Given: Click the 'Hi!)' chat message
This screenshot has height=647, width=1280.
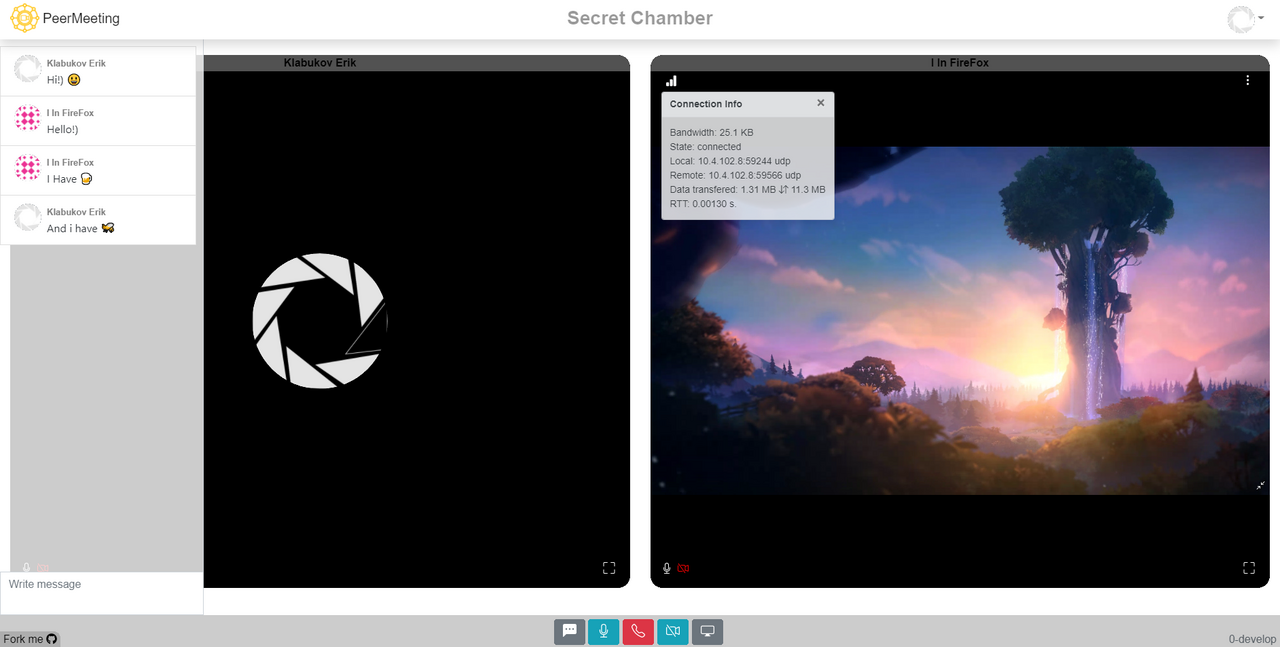Looking at the screenshot, I should tap(64, 80).
